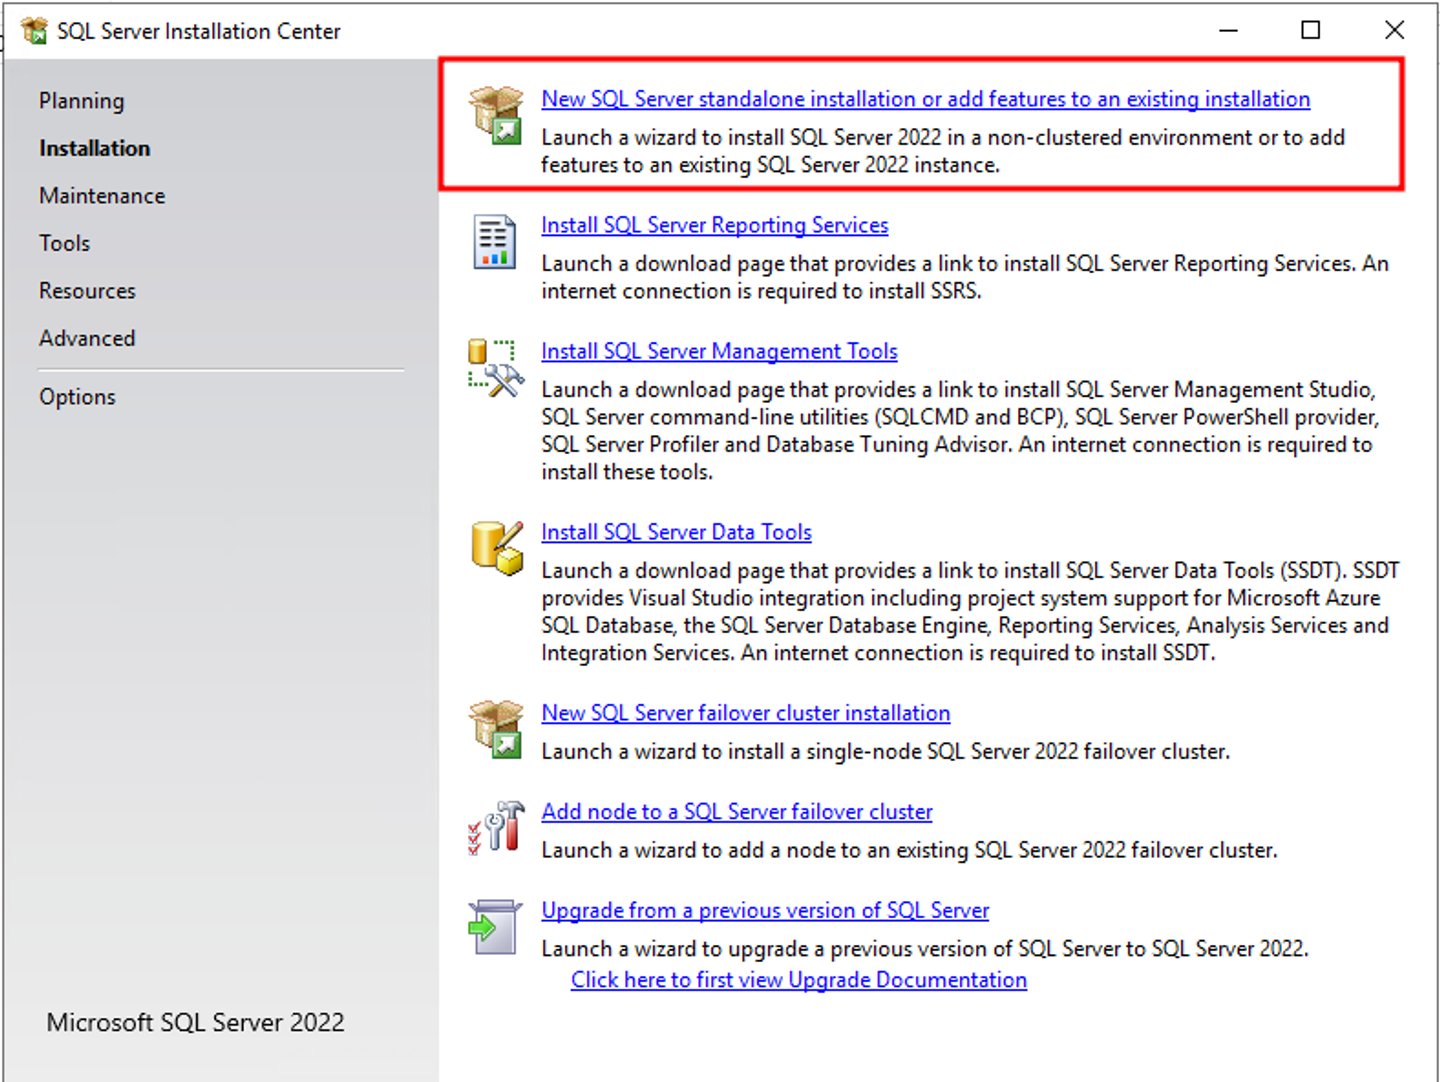Click text 'install these tools.'

(x=627, y=472)
